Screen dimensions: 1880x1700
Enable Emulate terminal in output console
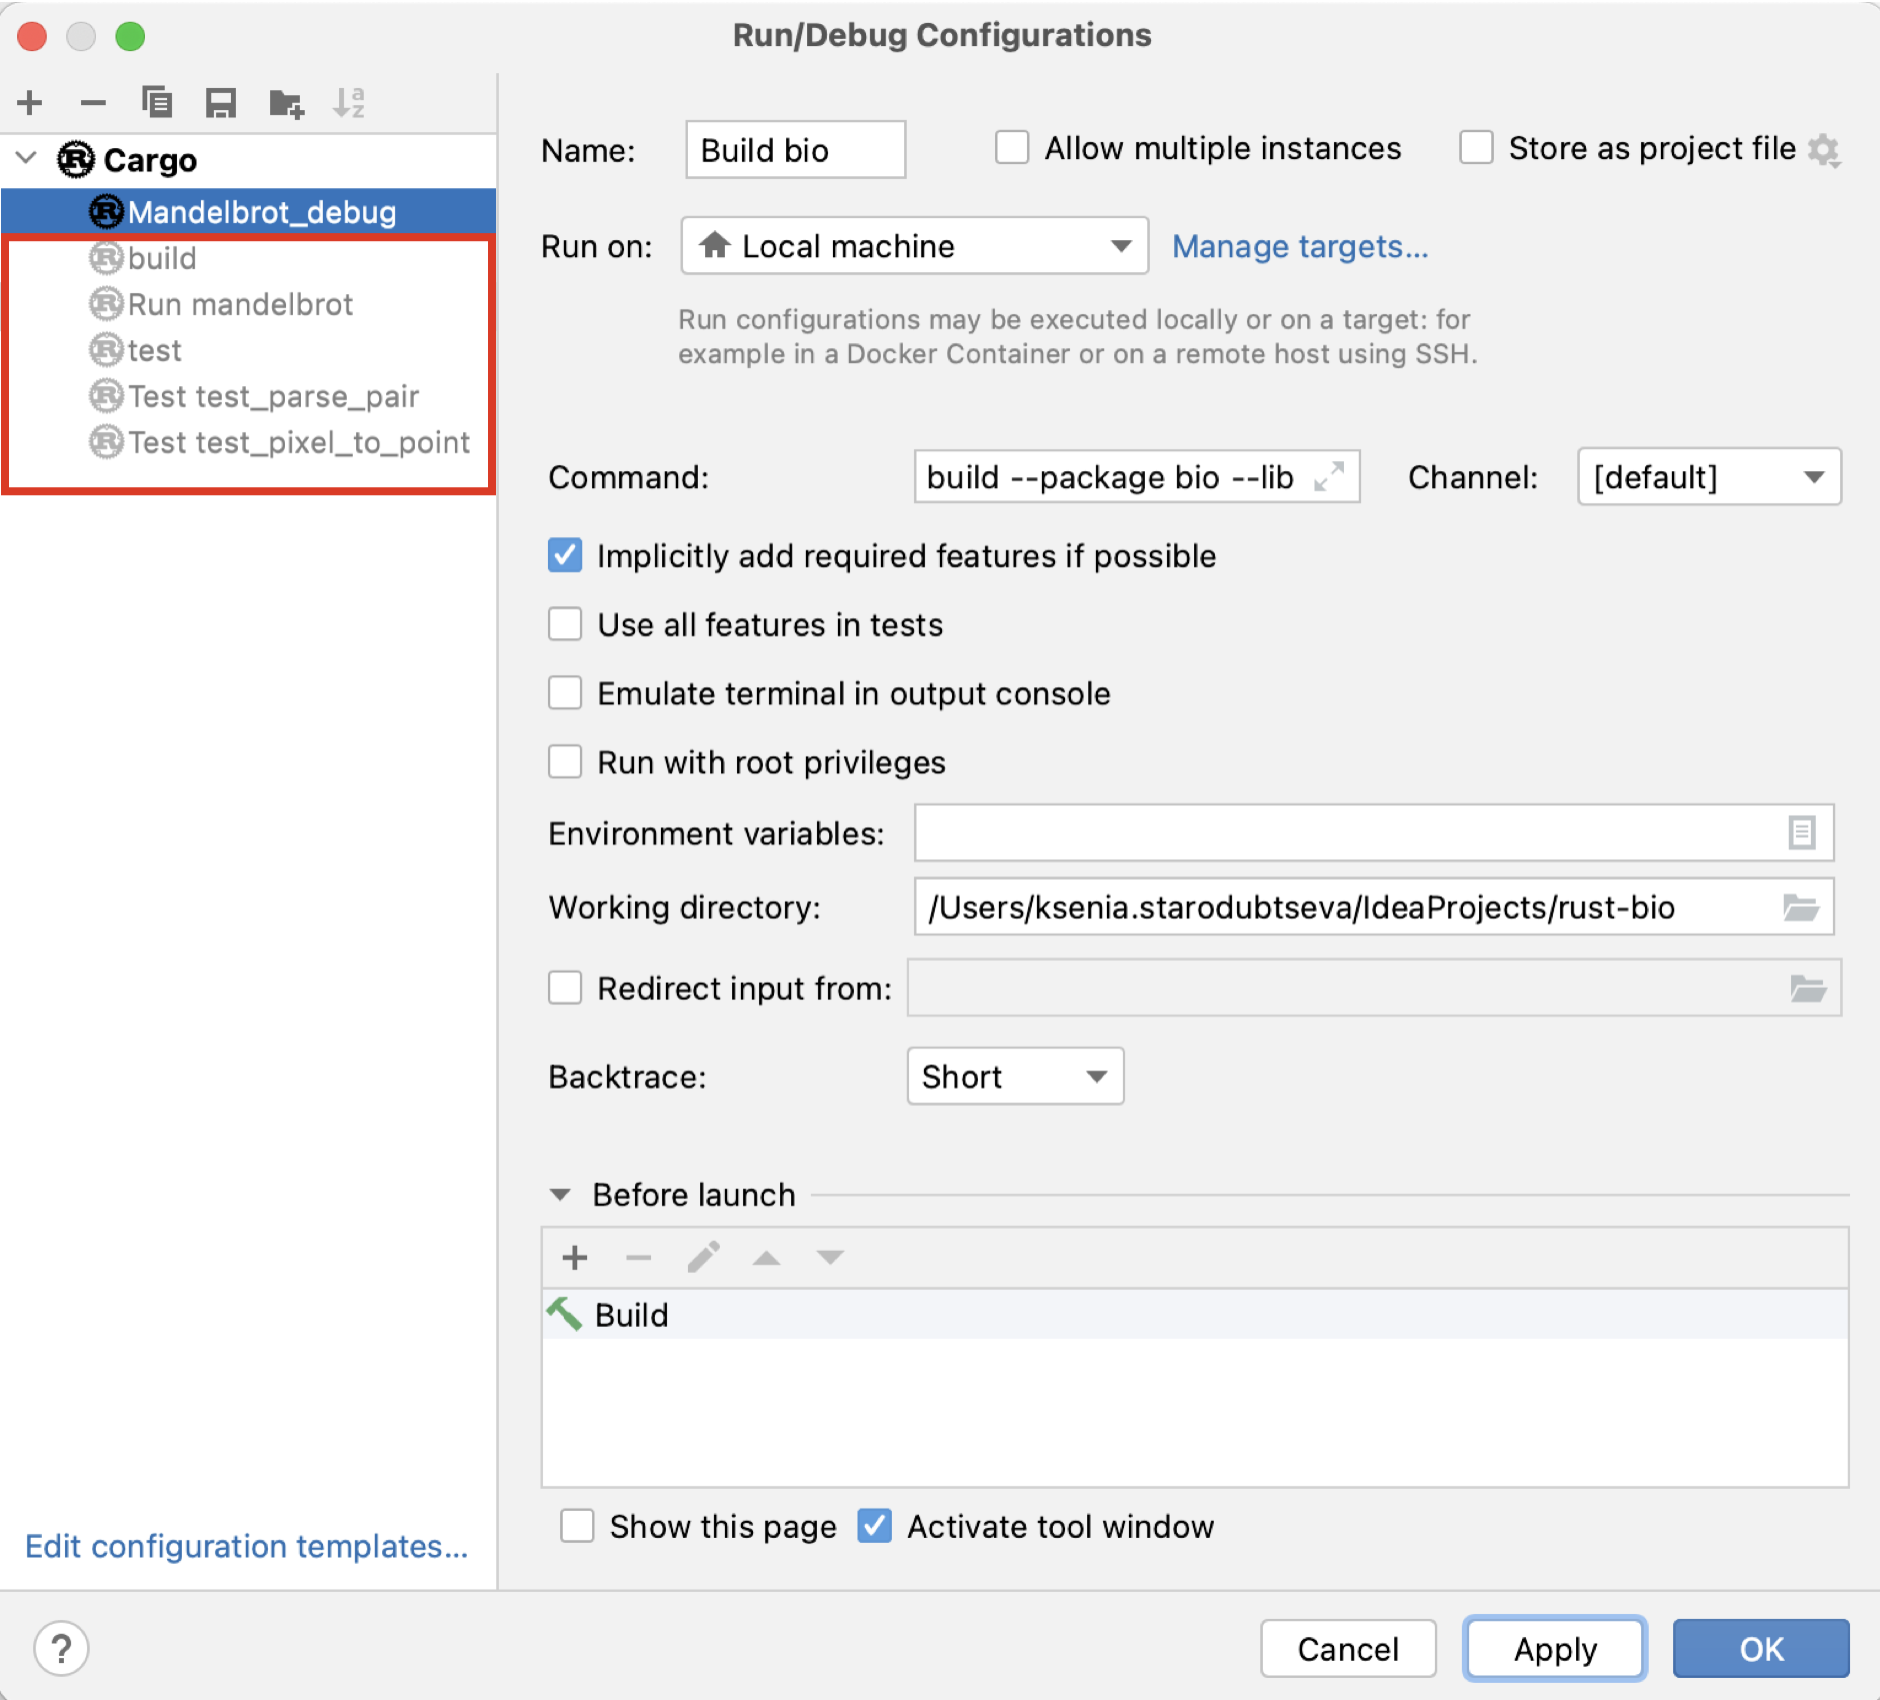tap(564, 693)
